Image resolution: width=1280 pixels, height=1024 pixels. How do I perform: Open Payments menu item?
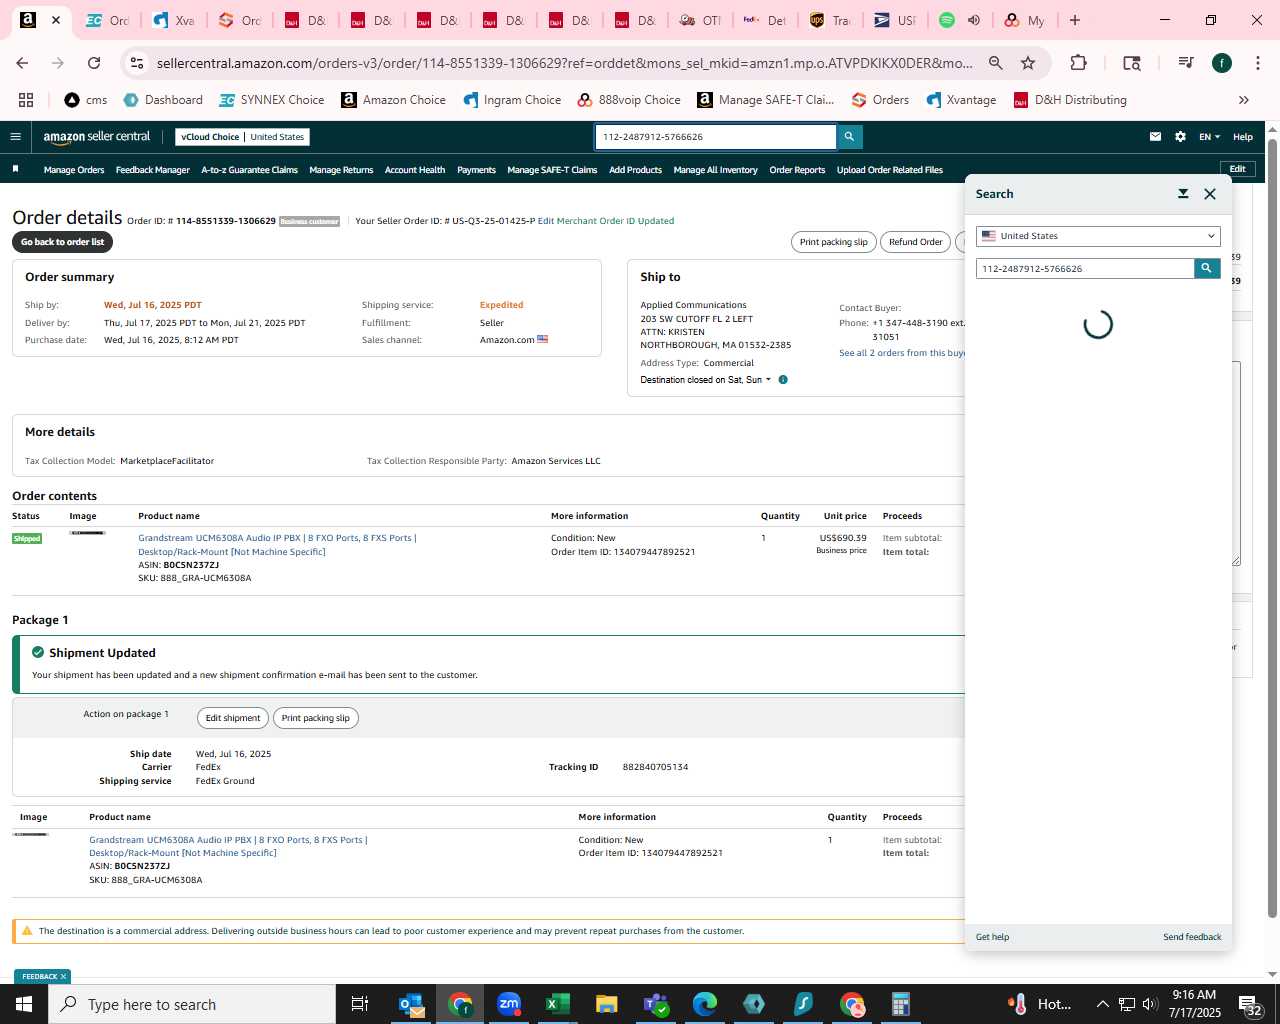(x=476, y=170)
